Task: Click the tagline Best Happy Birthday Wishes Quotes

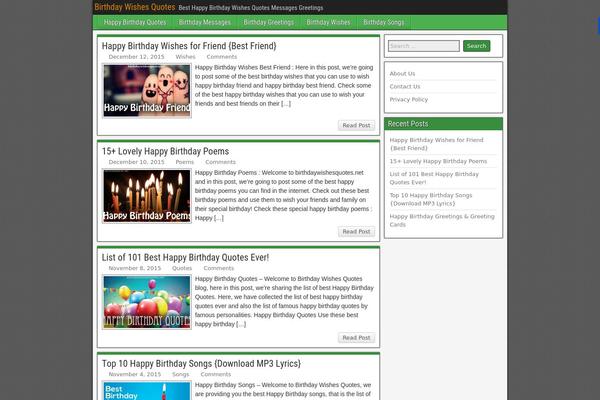Action: pyautogui.click(x=251, y=8)
